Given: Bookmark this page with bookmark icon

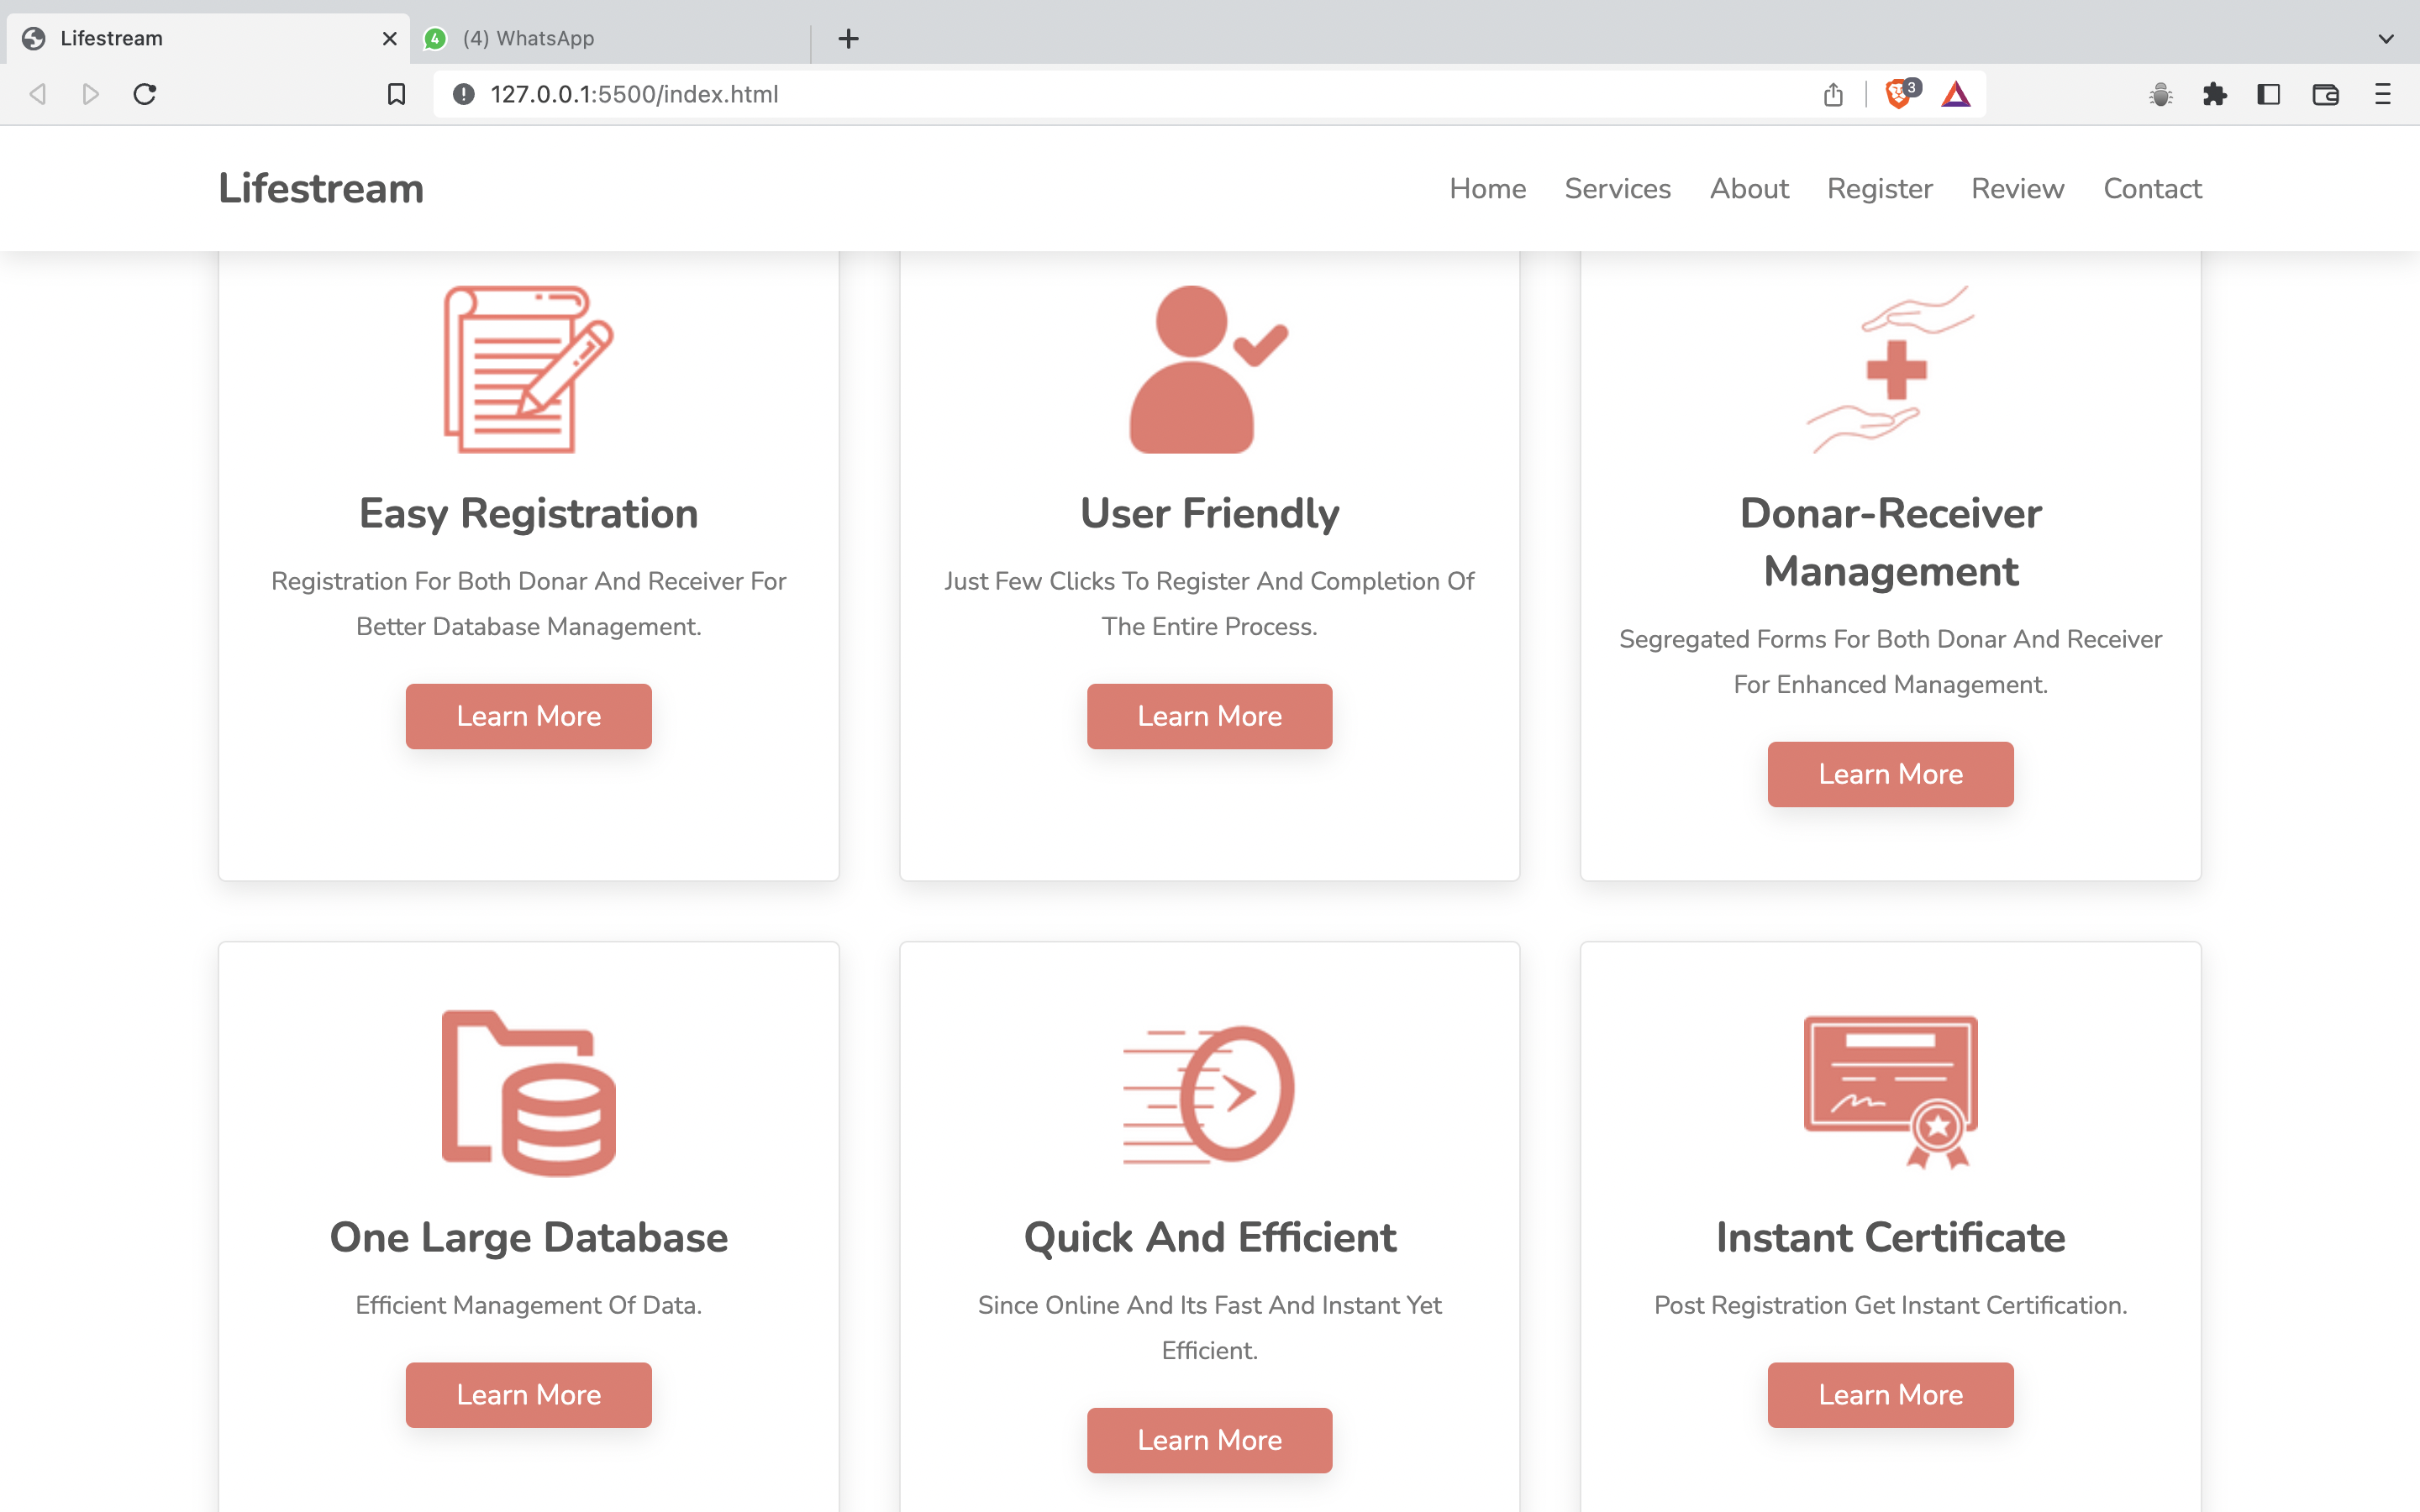Looking at the screenshot, I should (x=396, y=94).
